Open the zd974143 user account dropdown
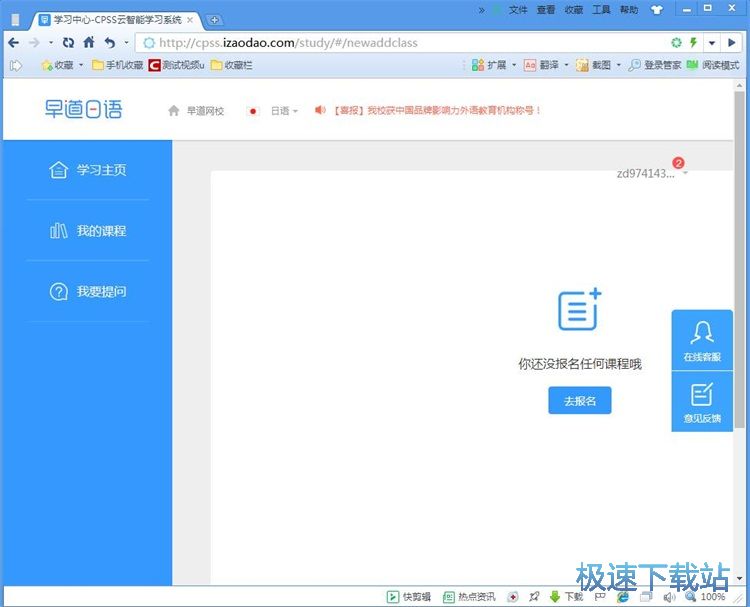This screenshot has height=607, width=750. (x=652, y=173)
